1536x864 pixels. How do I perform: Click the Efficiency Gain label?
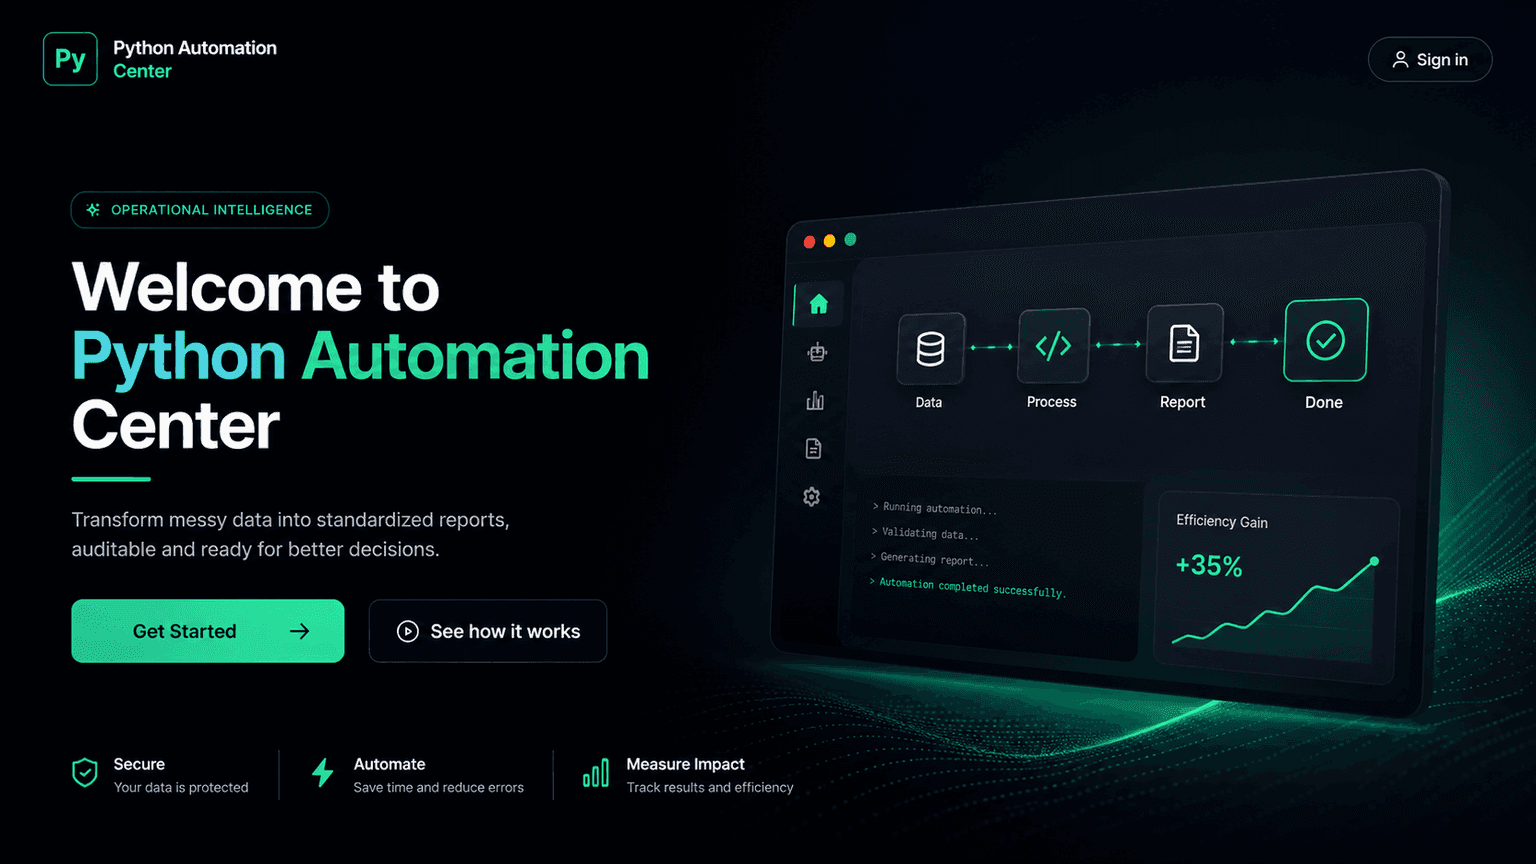(1222, 521)
